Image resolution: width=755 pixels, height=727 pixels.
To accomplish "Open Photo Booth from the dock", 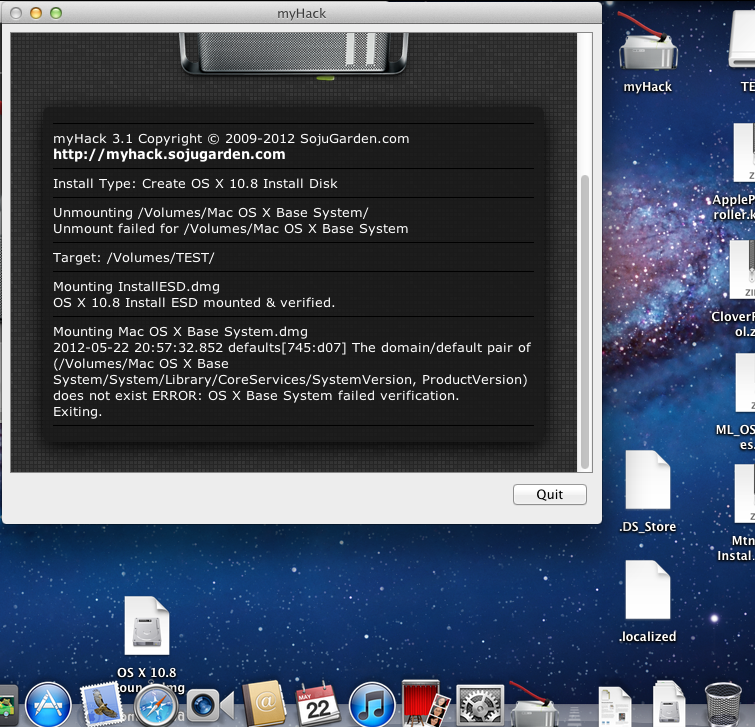I will (425, 703).
